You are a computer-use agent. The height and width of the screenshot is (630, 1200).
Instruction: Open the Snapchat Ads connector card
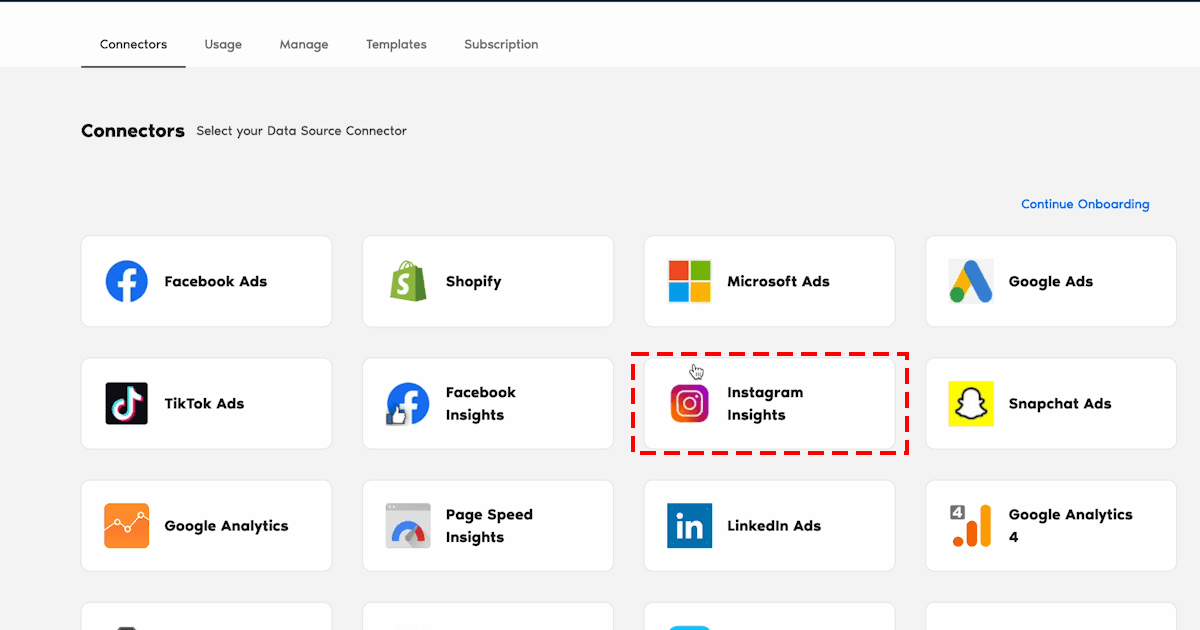click(x=1051, y=404)
